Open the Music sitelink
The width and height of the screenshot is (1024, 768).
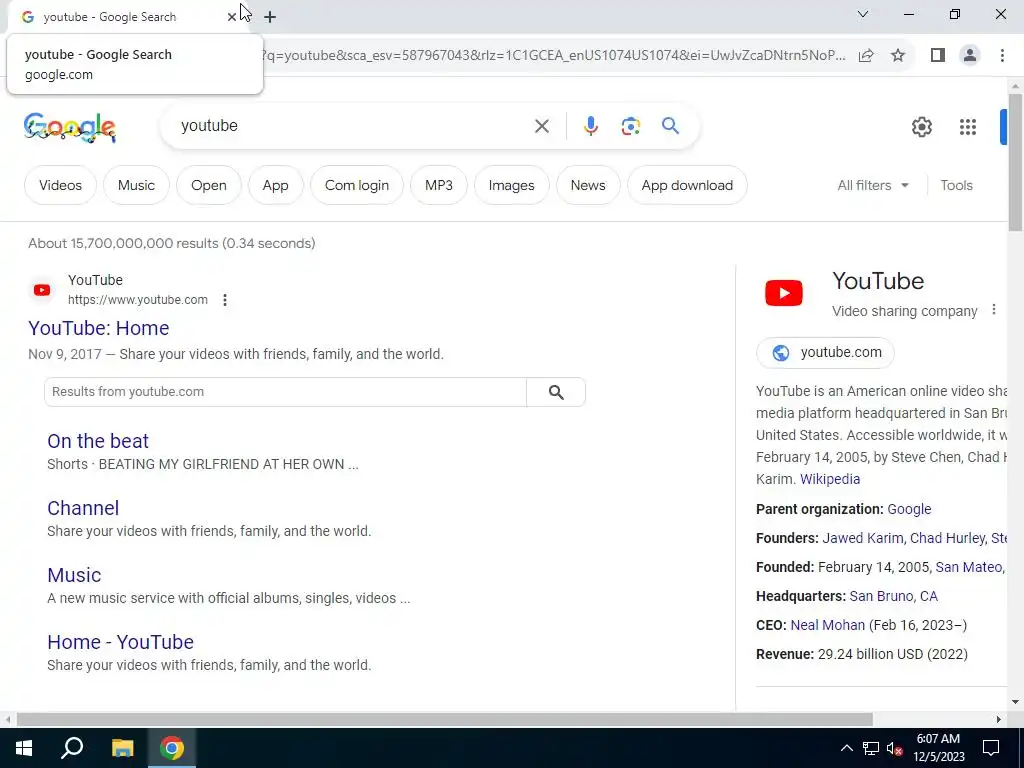pos(74,575)
